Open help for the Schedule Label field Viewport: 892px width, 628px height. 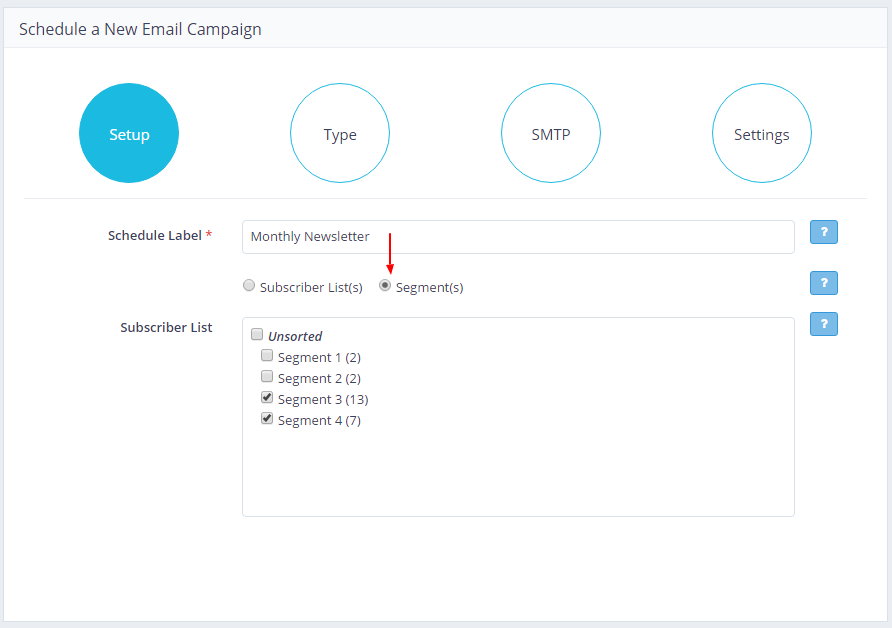823,232
